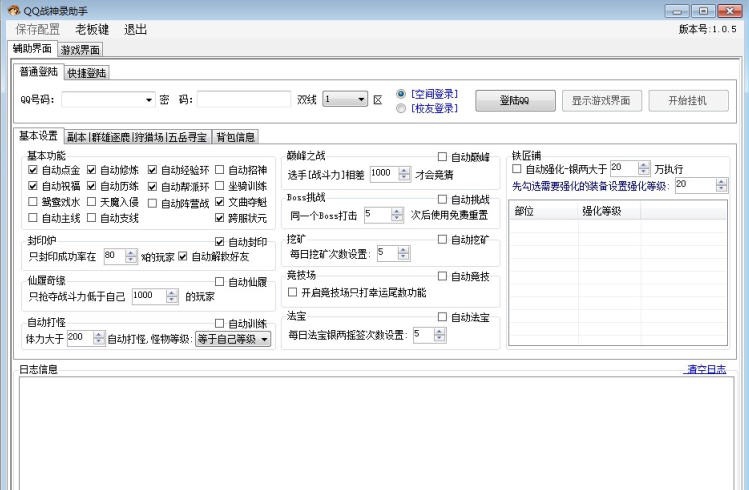Click inside the 日志信息 log text area
Viewport: 749px width, 490px height.
pyautogui.click(x=376, y=433)
